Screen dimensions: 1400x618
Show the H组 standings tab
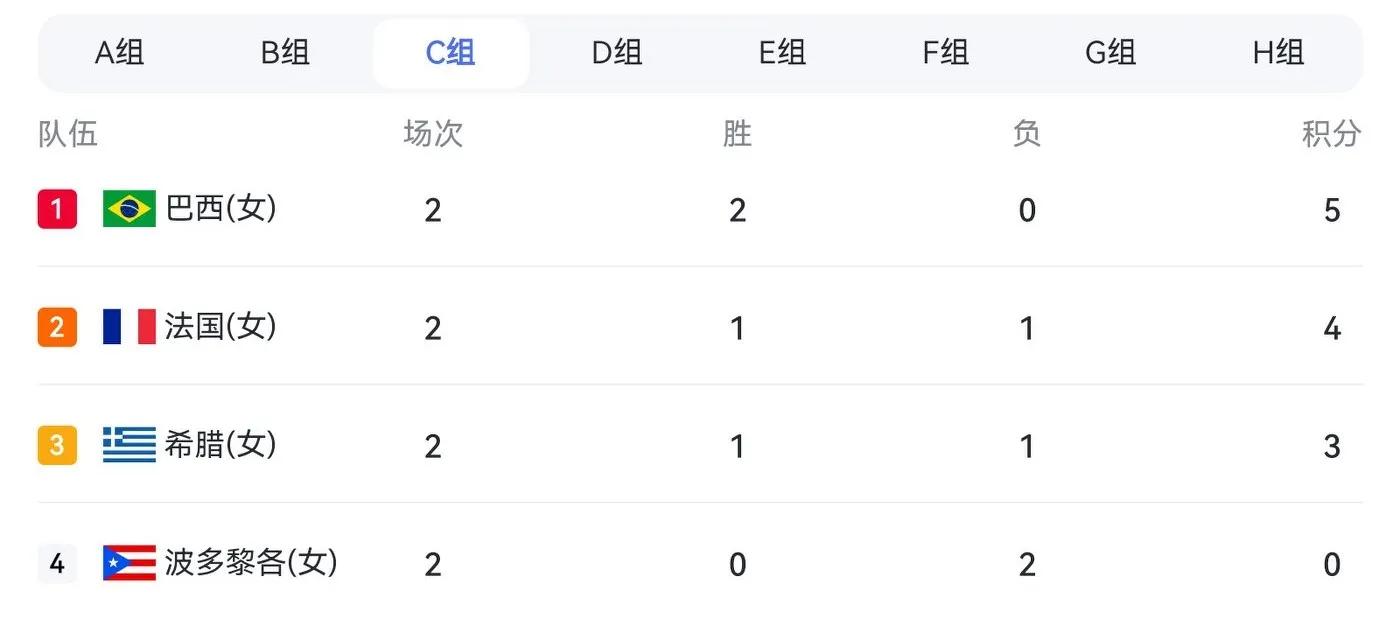tap(1278, 53)
